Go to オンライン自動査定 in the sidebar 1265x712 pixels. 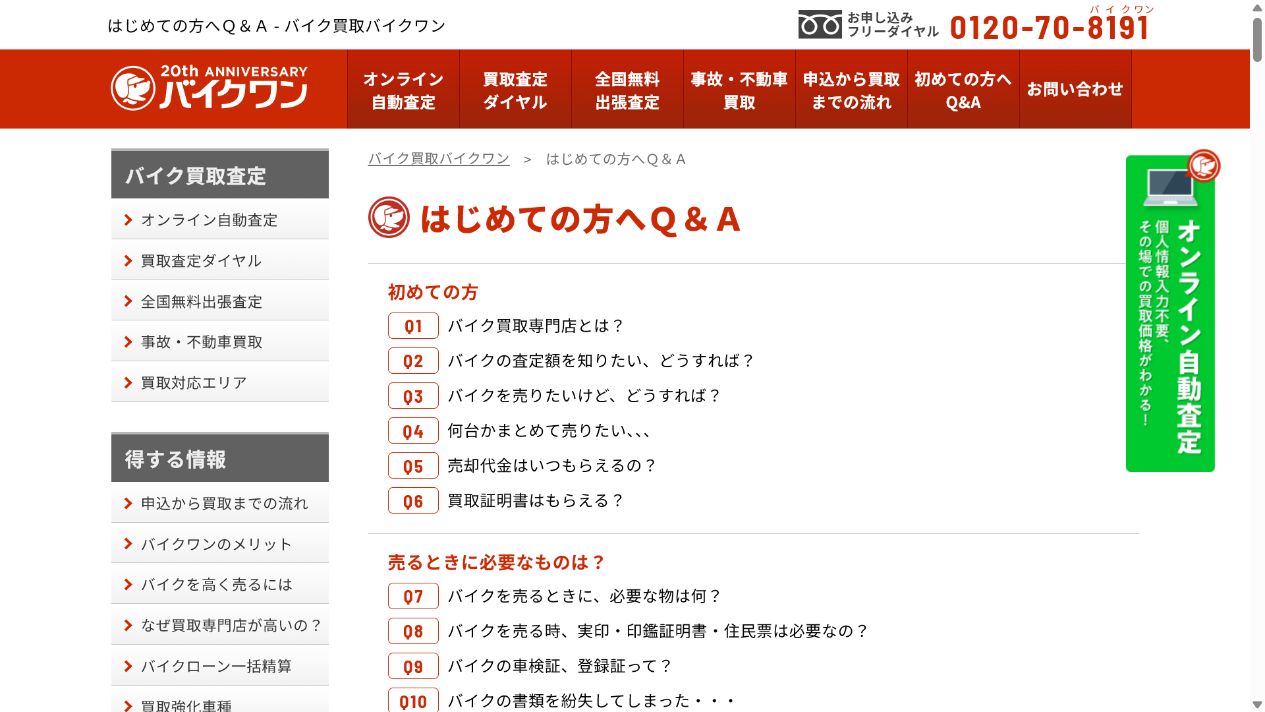220,220
